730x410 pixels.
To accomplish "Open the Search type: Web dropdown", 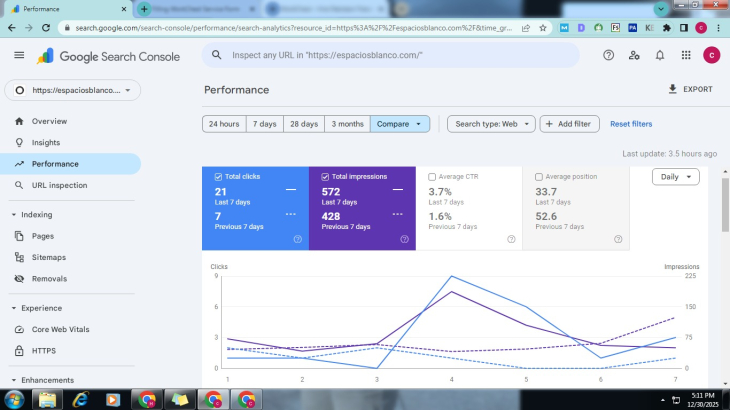I will click(491, 124).
